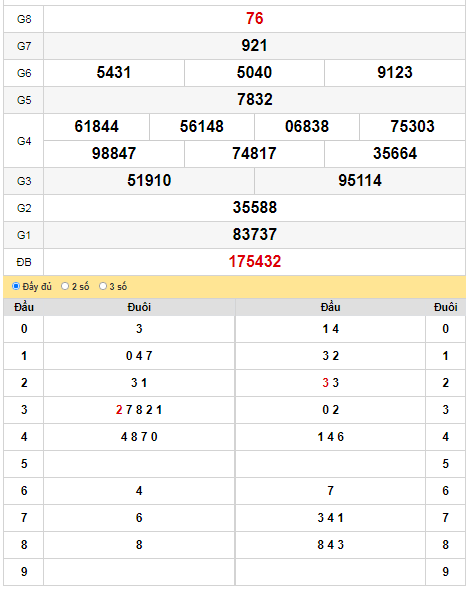This screenshot has width=469, height=589.
Task: Click G4 number 98847
Action: (114, 154)
